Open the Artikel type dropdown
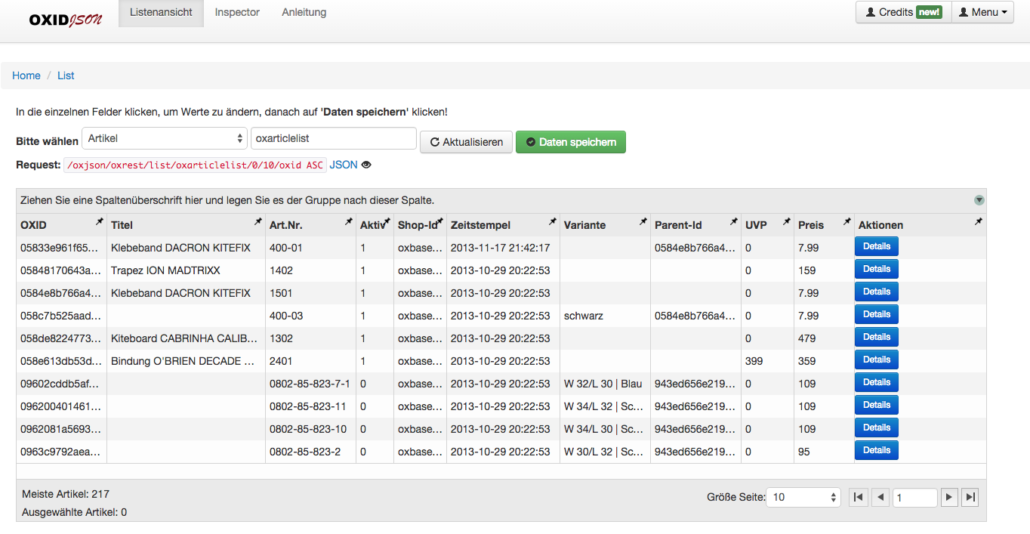 click(164, 139)
